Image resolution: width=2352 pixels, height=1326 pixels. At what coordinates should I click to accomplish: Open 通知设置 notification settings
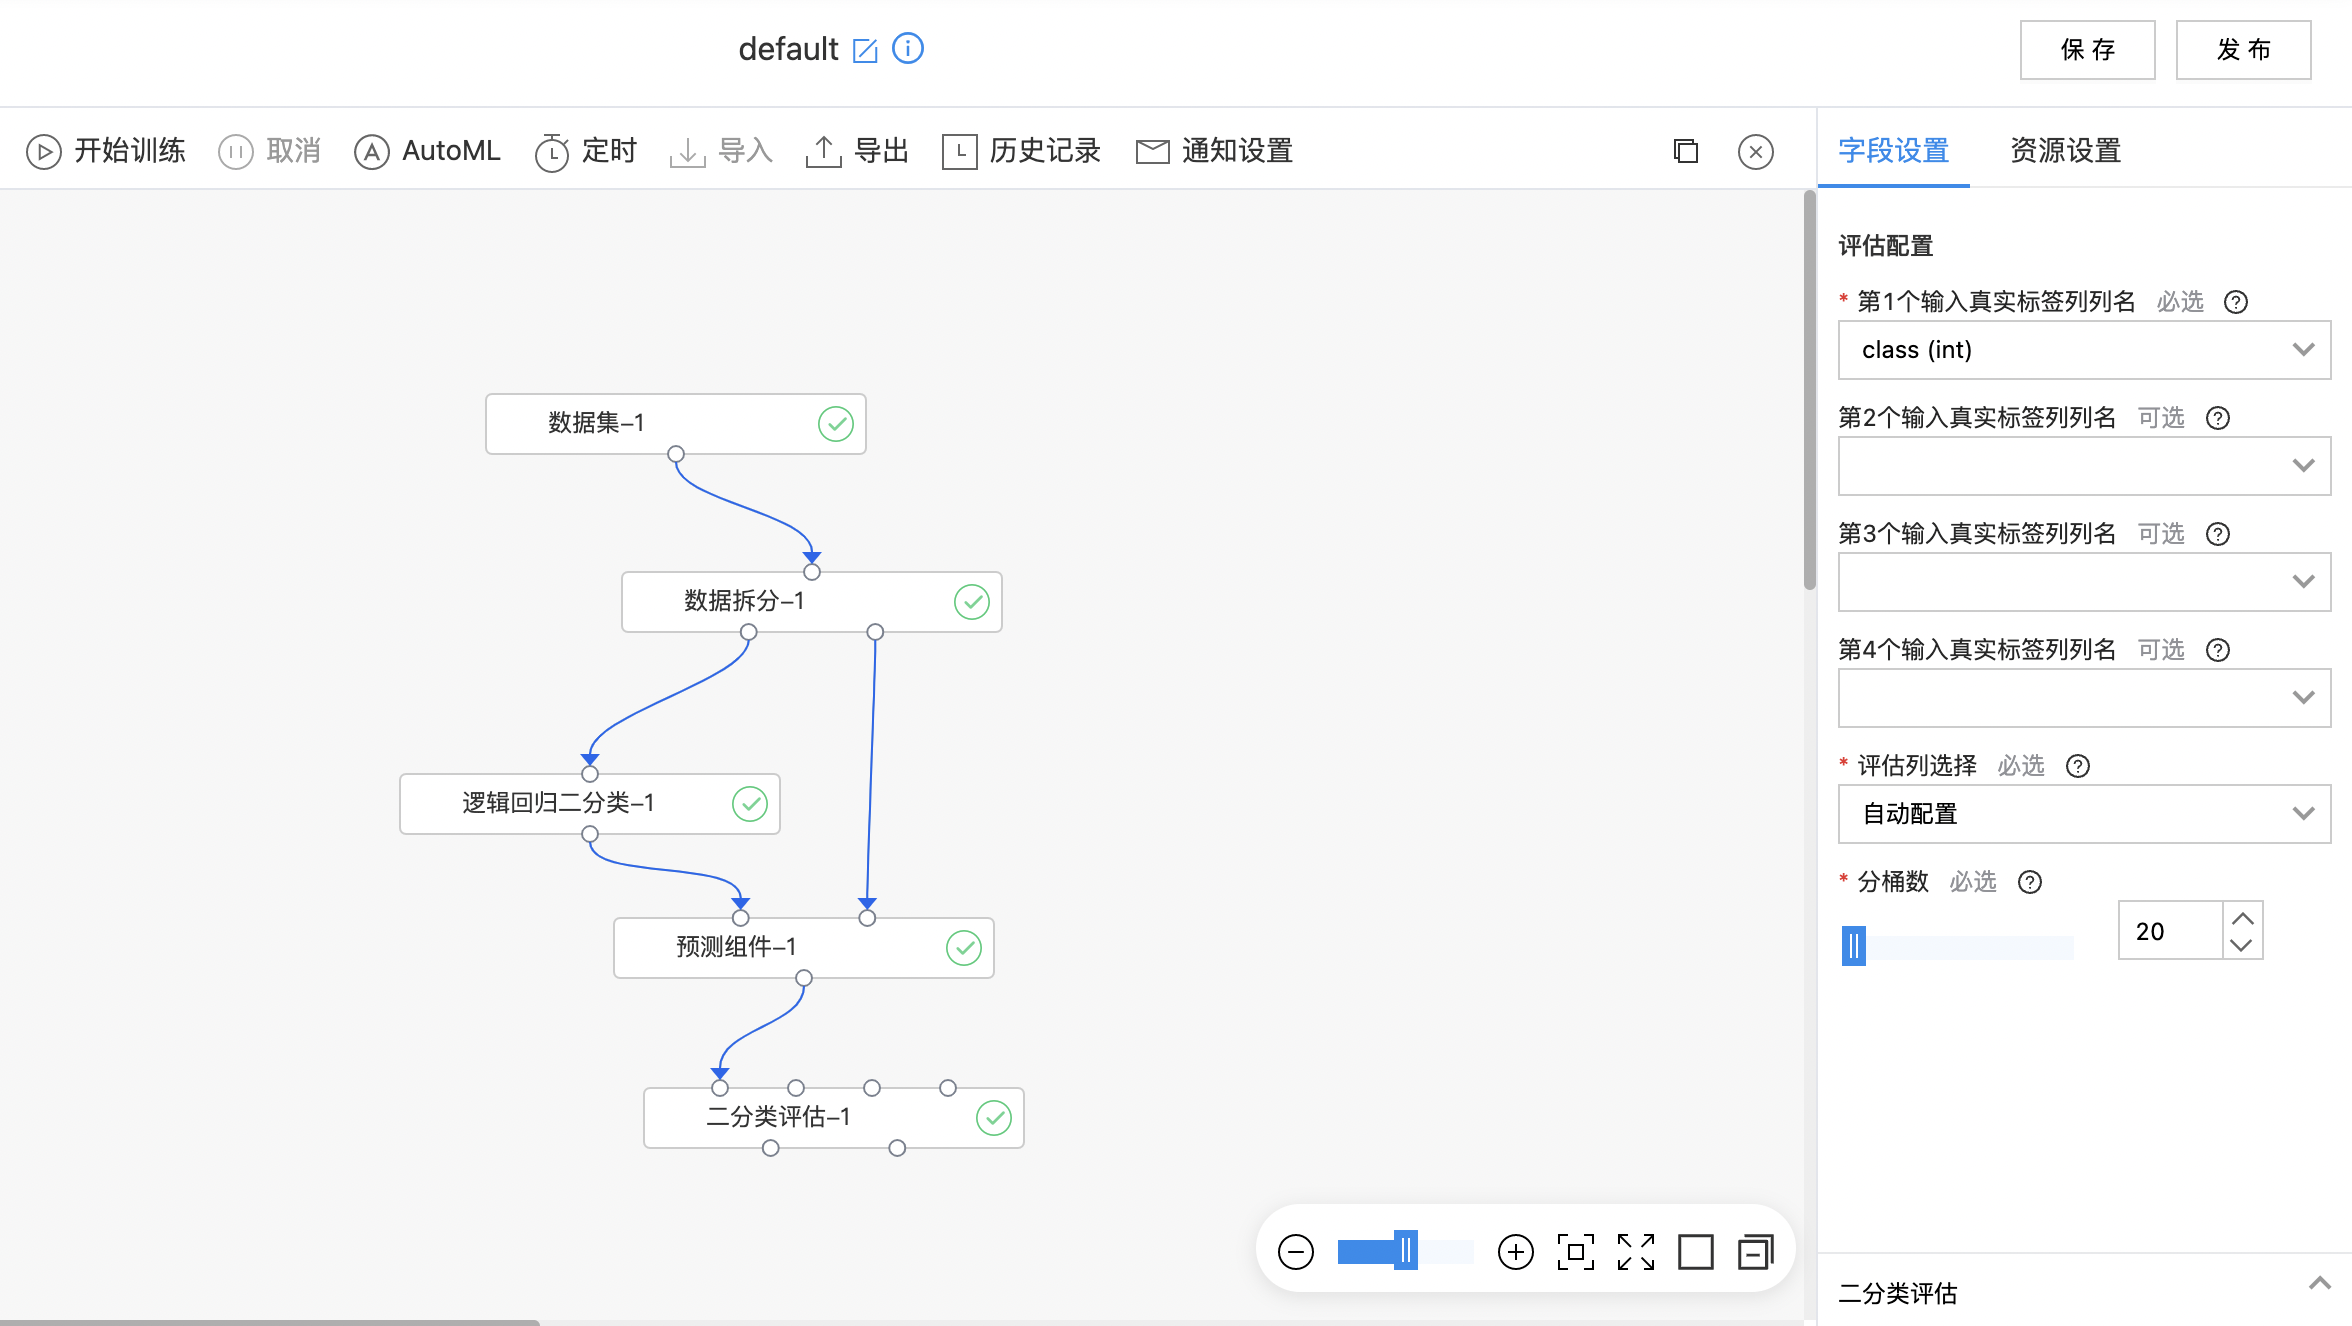1215,151
